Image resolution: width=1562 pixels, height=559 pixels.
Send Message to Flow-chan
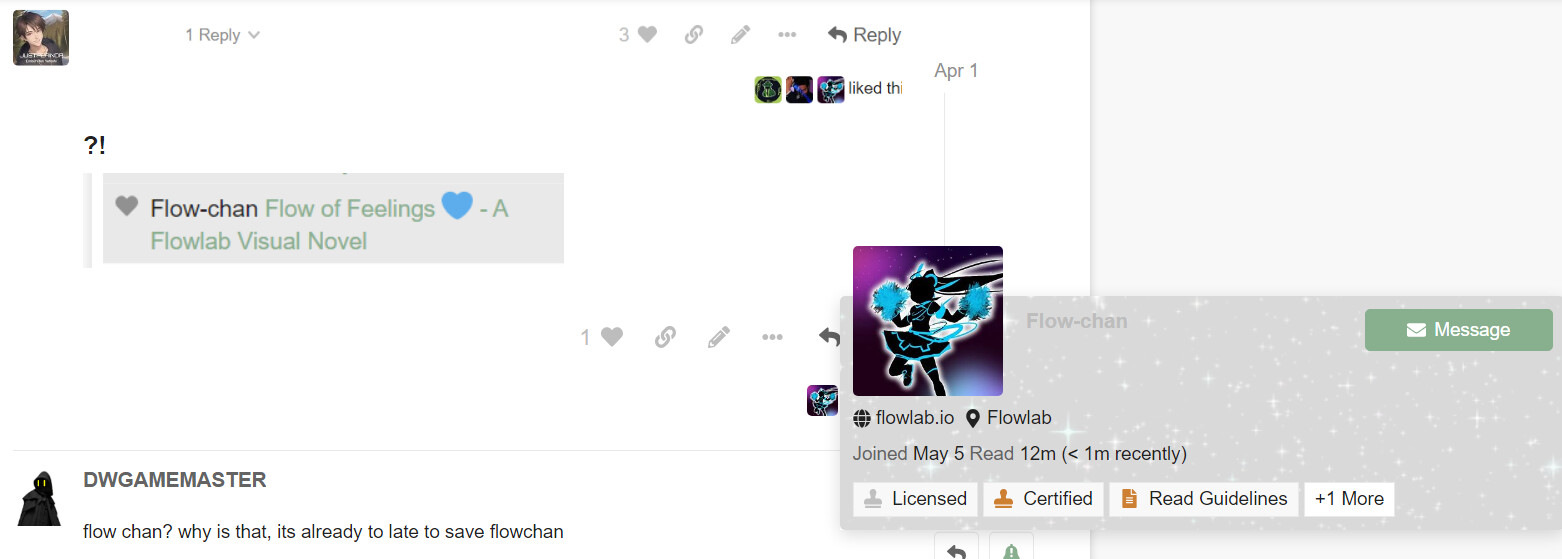pos(1458,330)
